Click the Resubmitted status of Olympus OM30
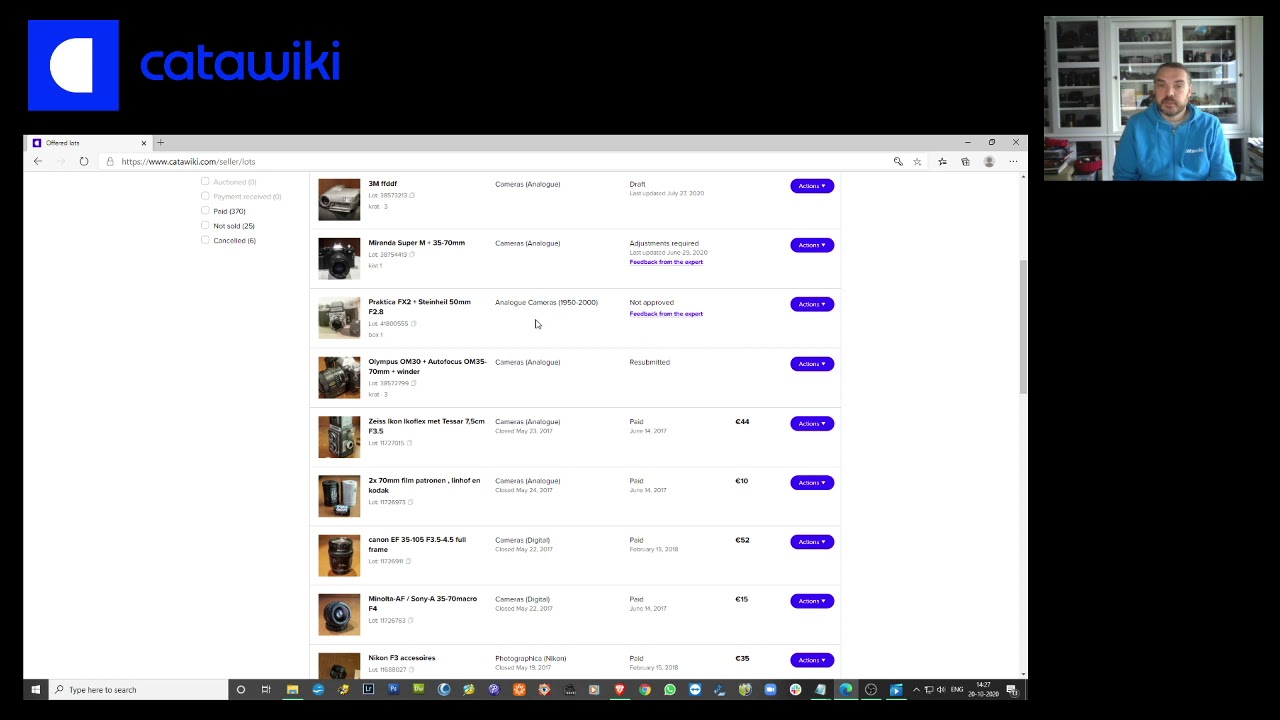Viewport: 1280px width, 720px height. click(649, 362)
